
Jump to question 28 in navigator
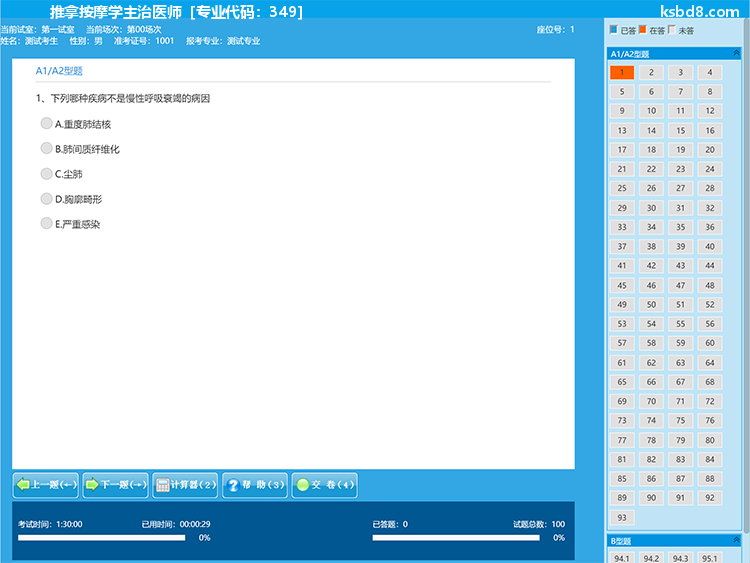tap(710, 188)
